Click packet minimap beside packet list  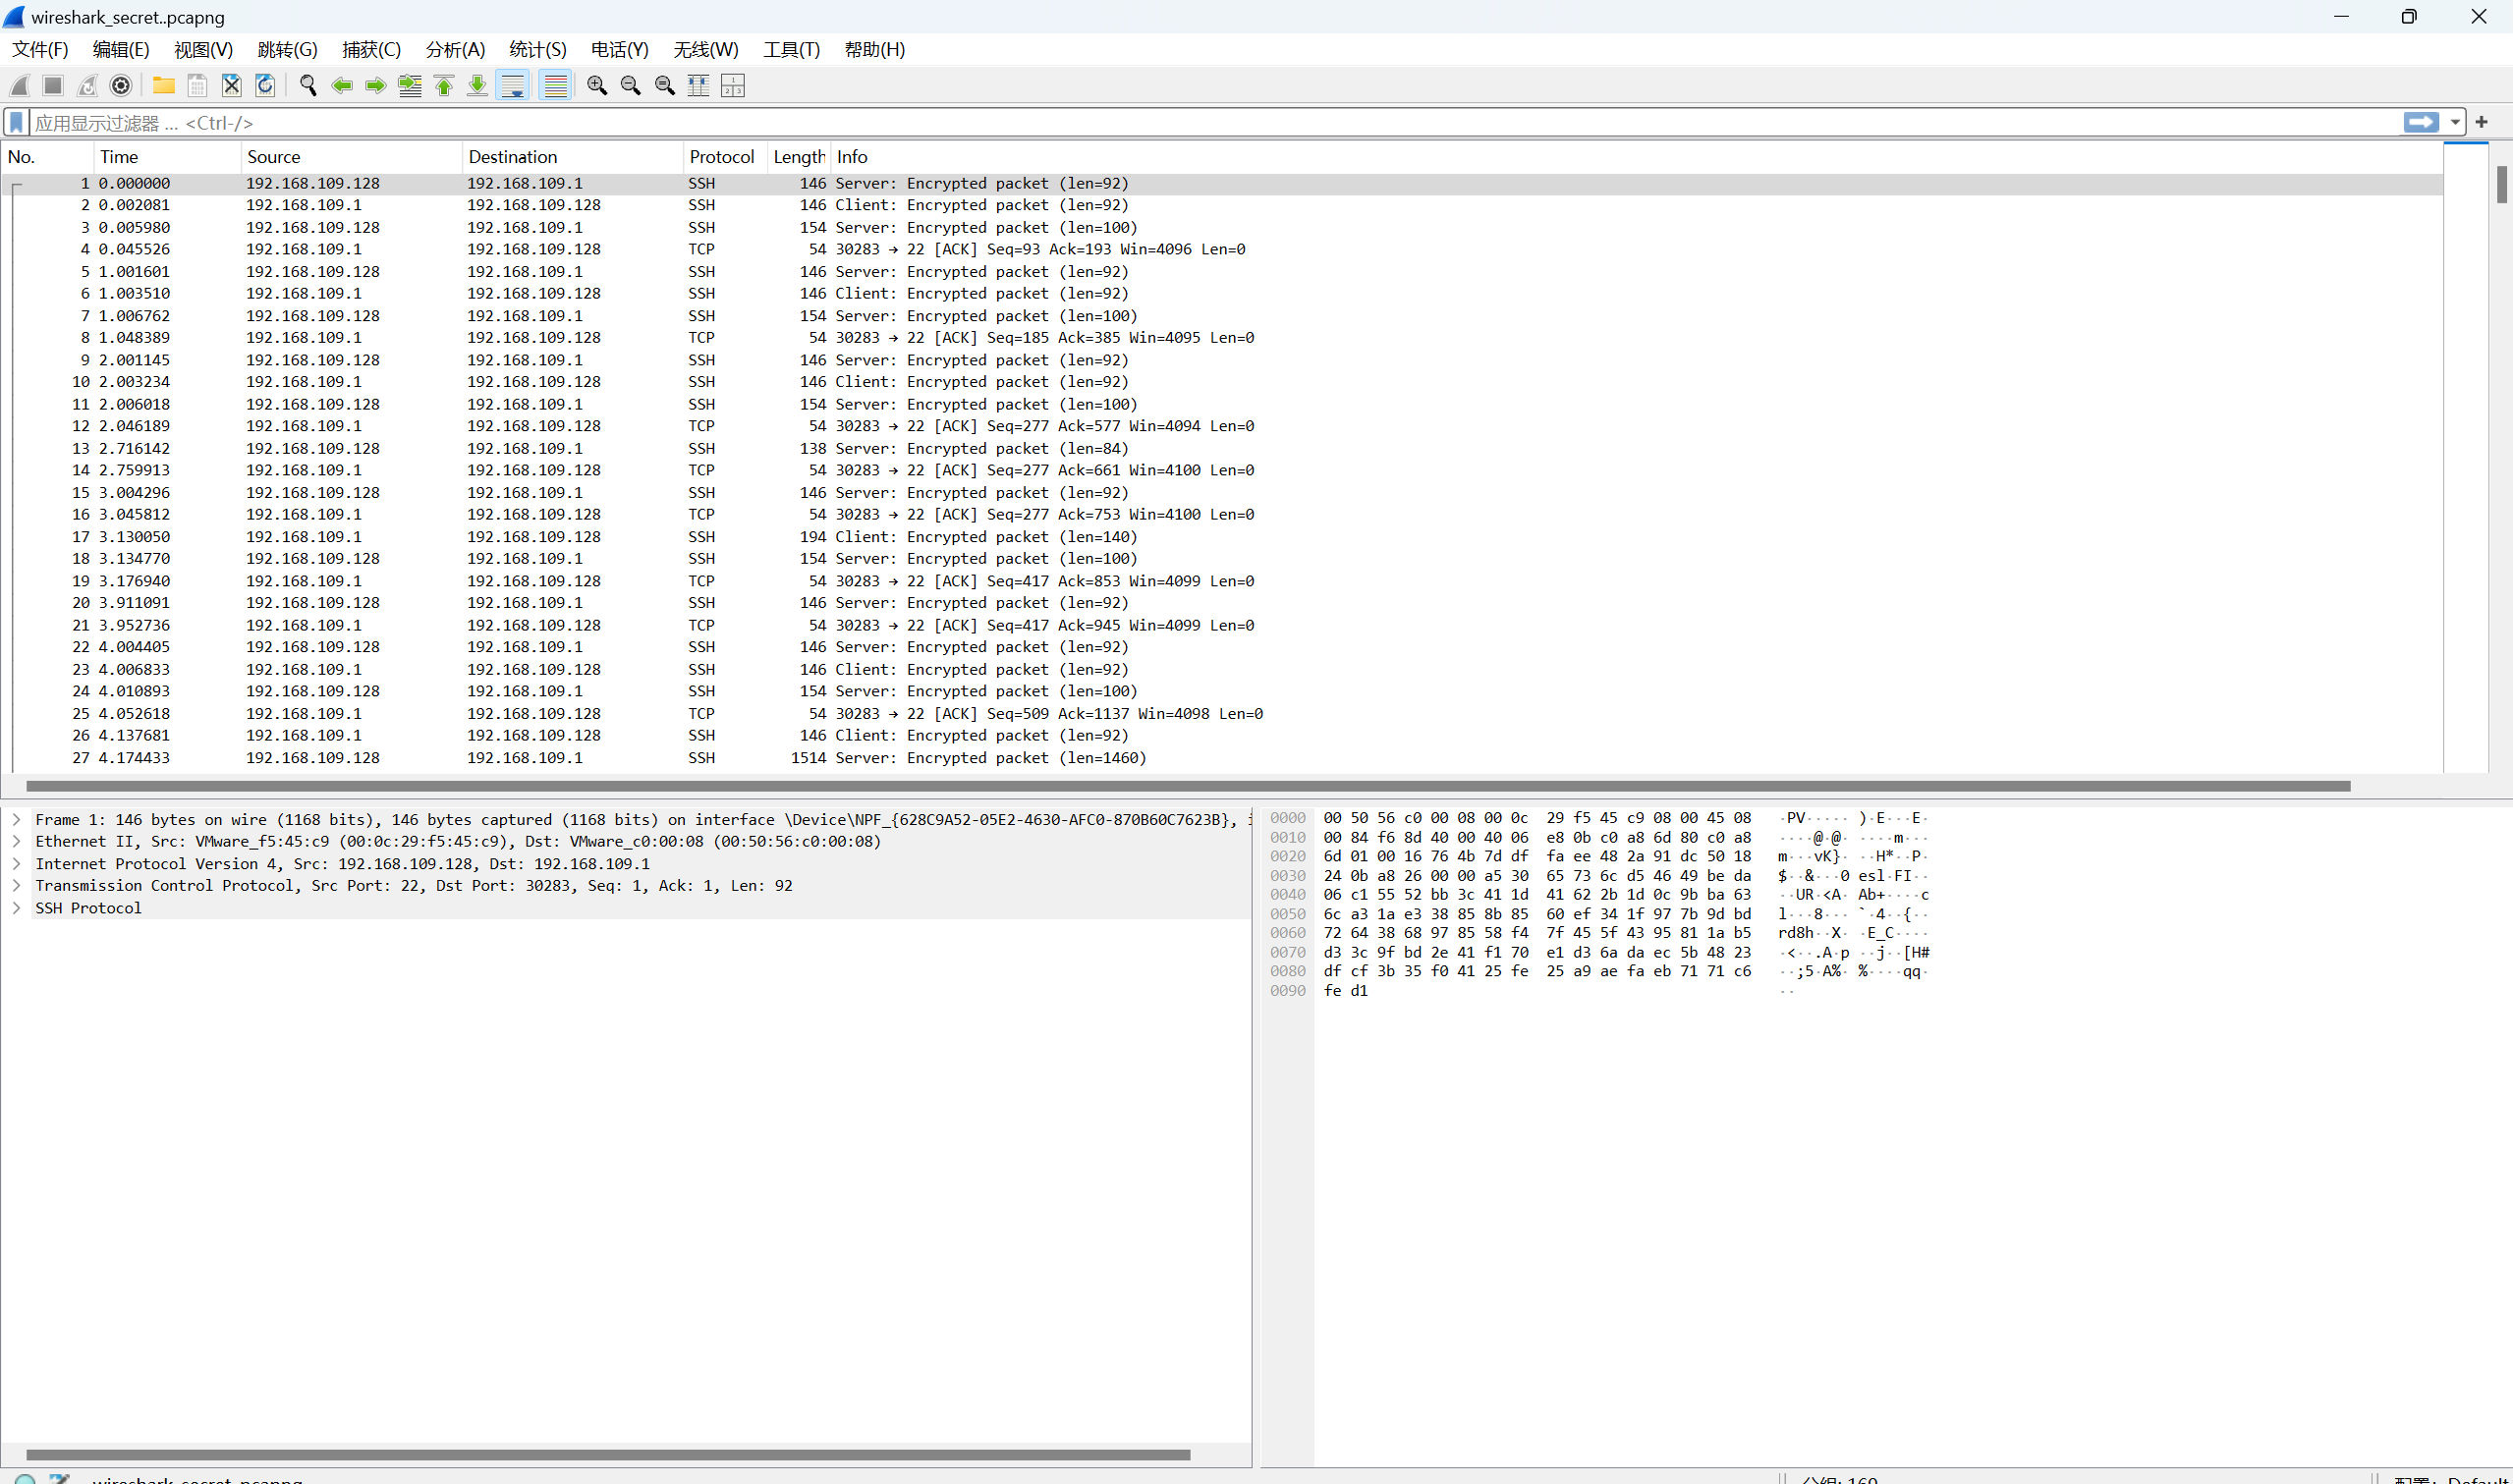[x=2465, y=457]
